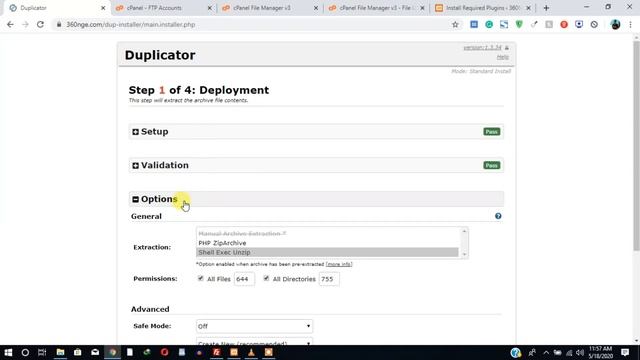Close the Install Required Plugins tab
Image resolution: width=640 pixels, height=360 pixels.
[528, 8]
